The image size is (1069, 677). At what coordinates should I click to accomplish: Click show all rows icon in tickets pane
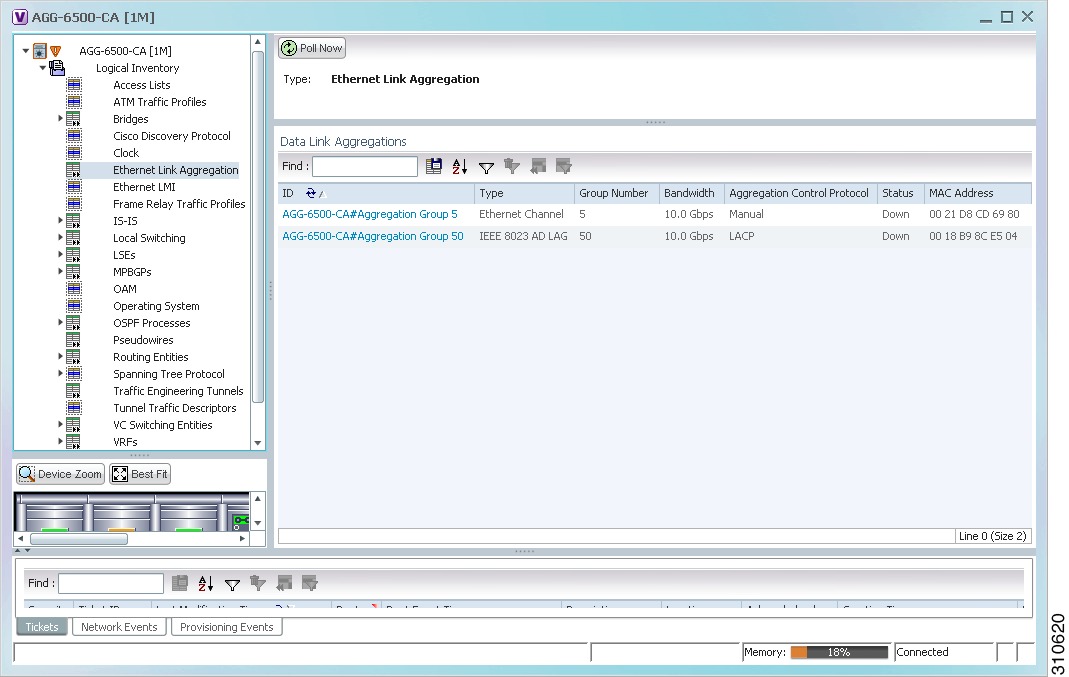(x=284, y=583)
